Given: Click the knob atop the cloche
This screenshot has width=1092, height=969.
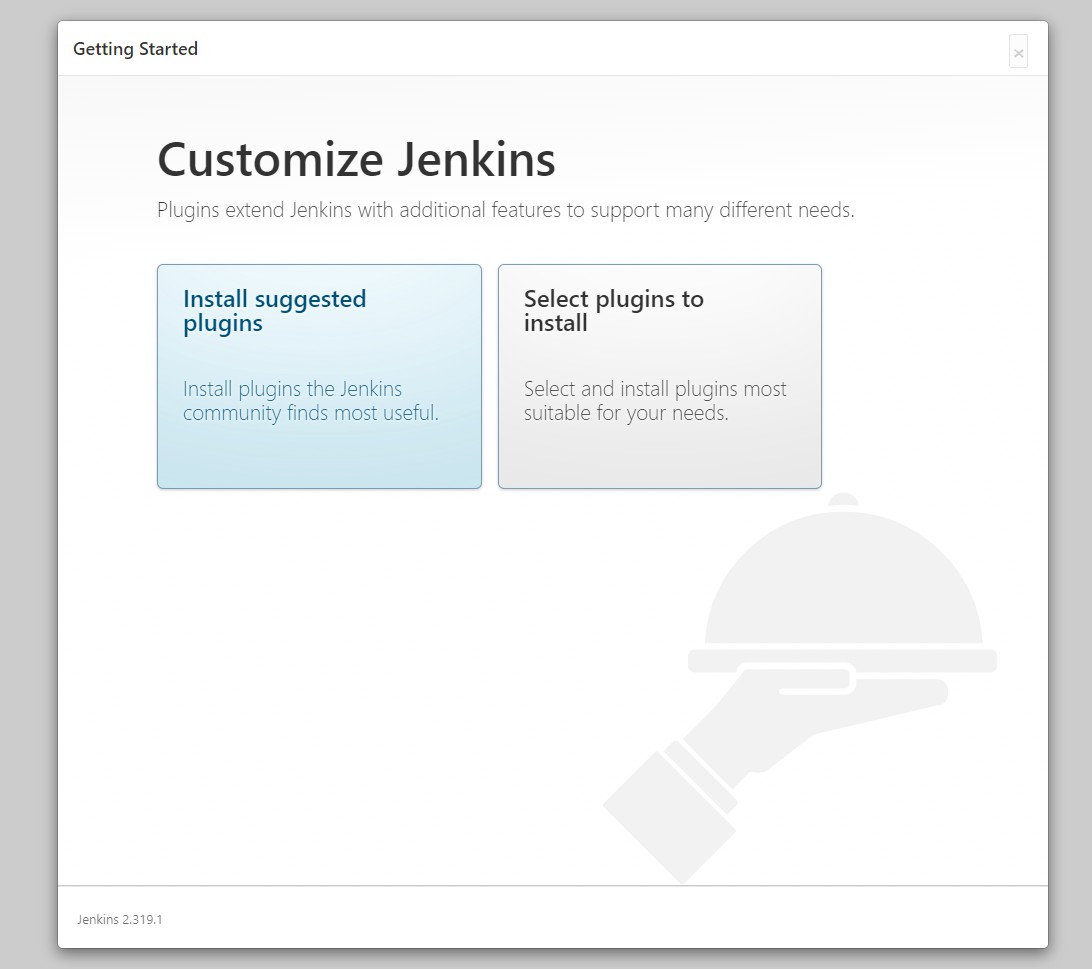Looking at the screenshot, I should pyautogui.click(x=844, y=499).
